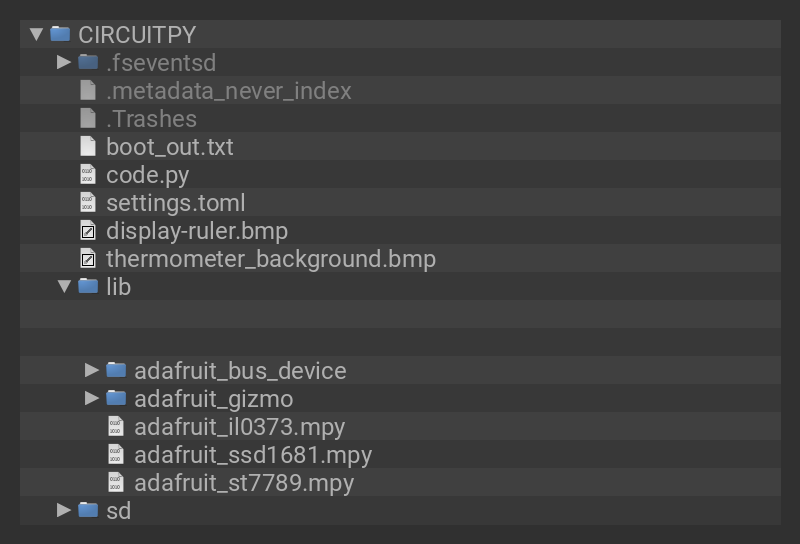Select the adafruit_st7789.mpy file name
This screenshot has height=544, width=800.
[x=244, y=482]
